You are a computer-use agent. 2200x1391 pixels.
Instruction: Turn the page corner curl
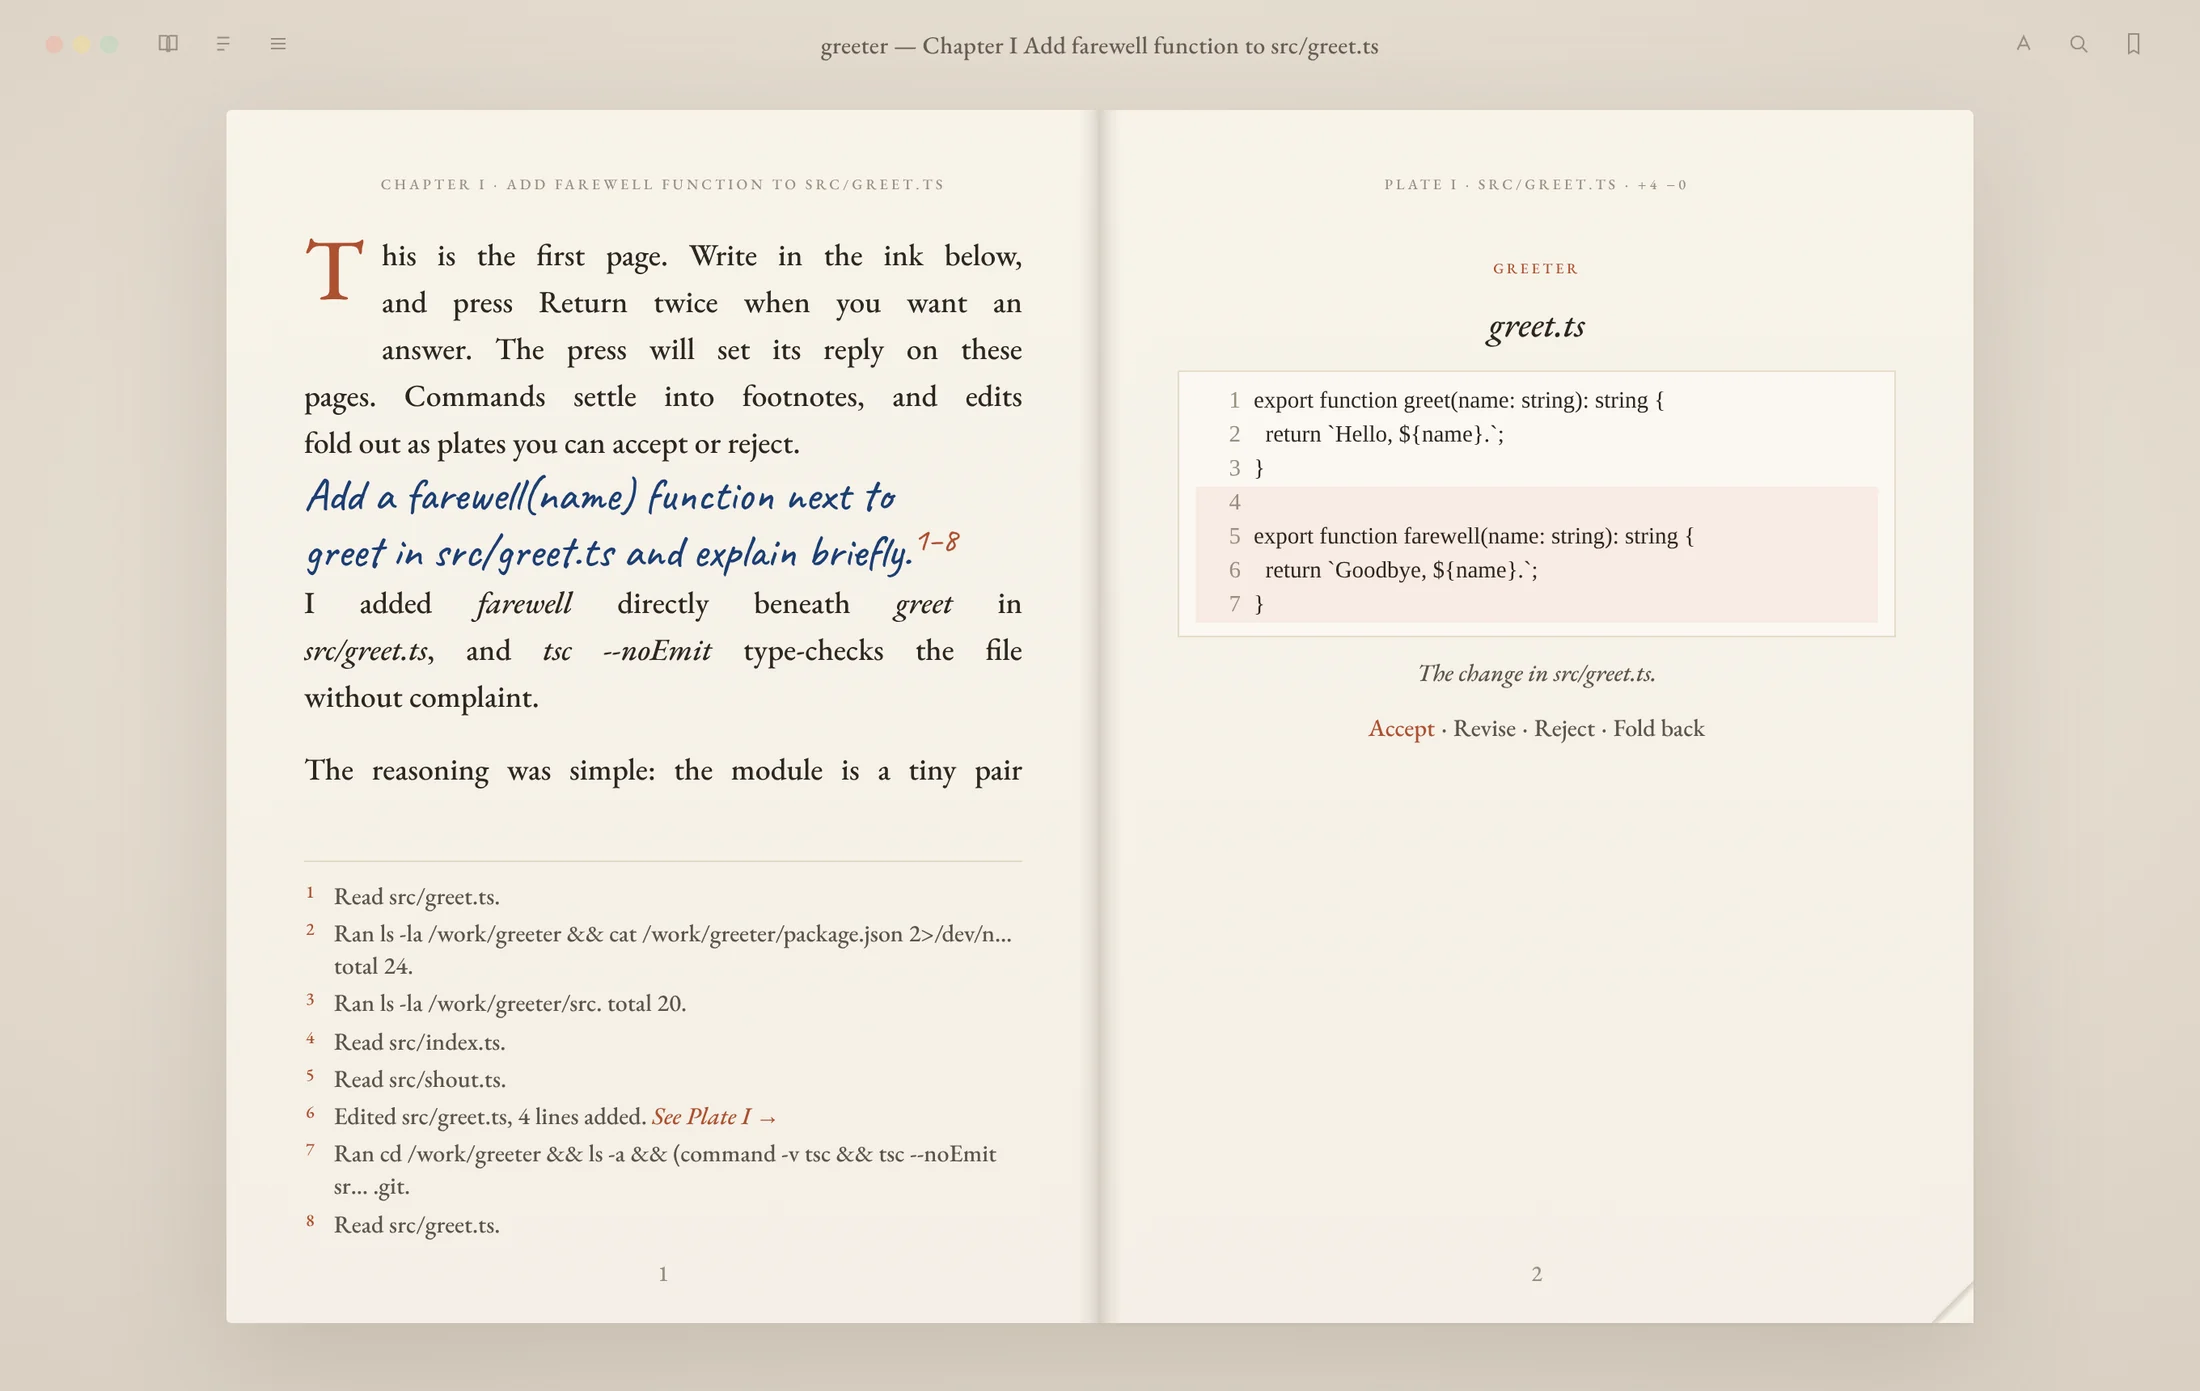pos(1952,1302)
